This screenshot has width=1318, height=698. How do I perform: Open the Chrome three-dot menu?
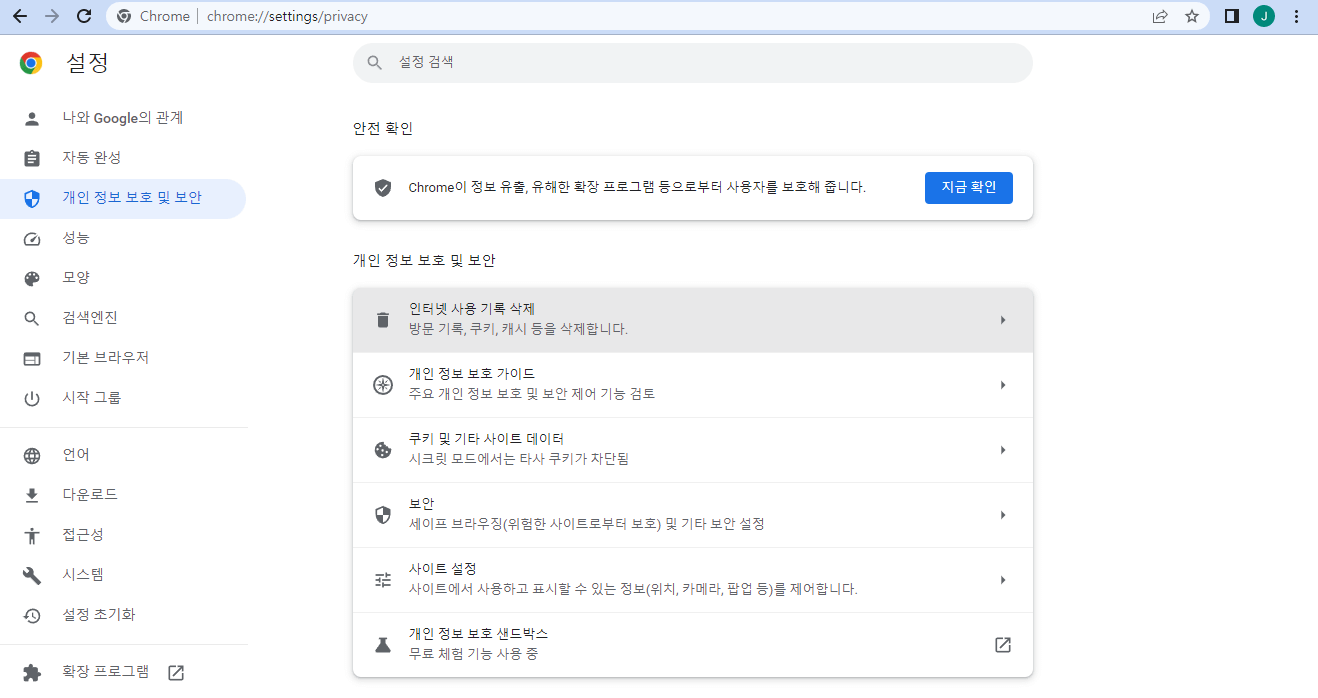(x=1295, y=16)
